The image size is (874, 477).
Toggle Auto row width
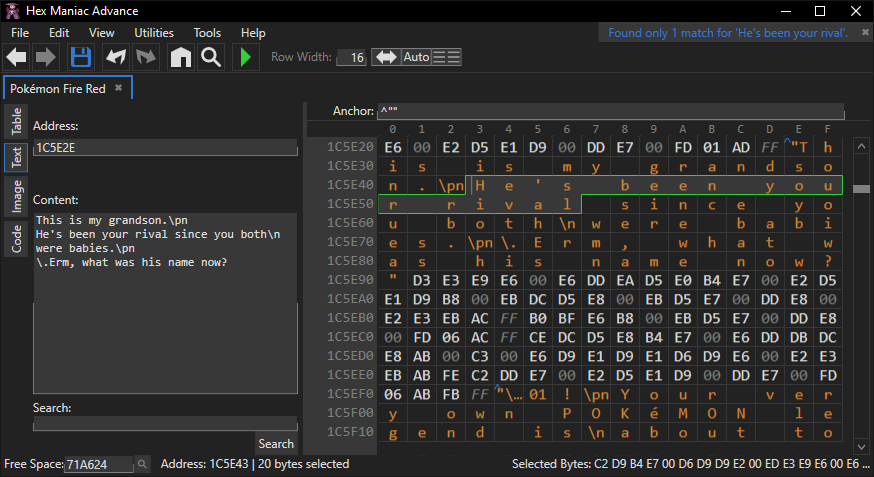coord(416,57)
